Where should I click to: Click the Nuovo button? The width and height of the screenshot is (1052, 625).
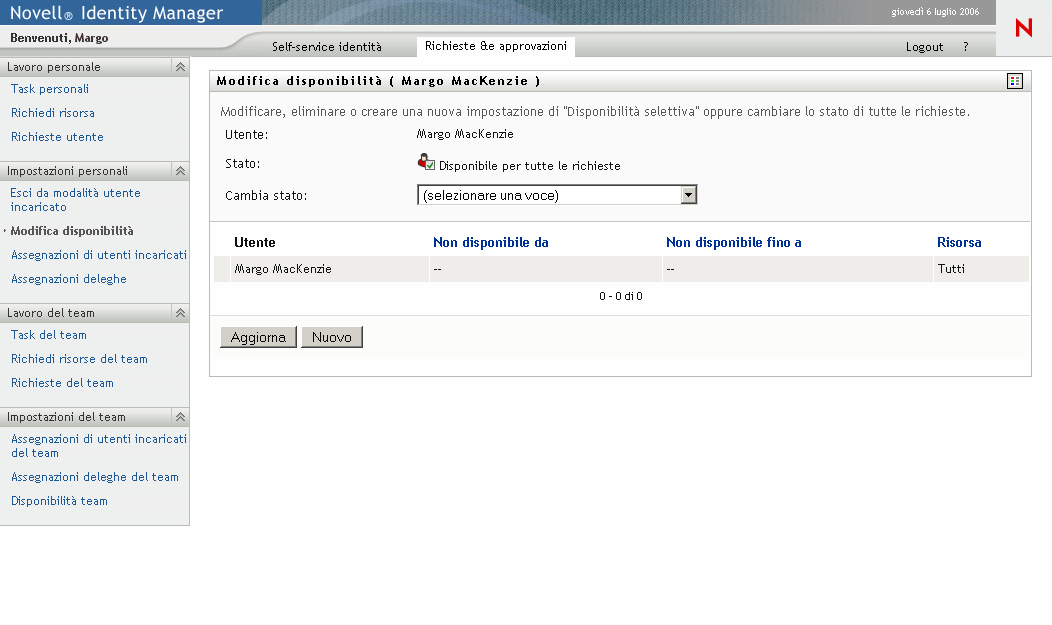[332, 338]
